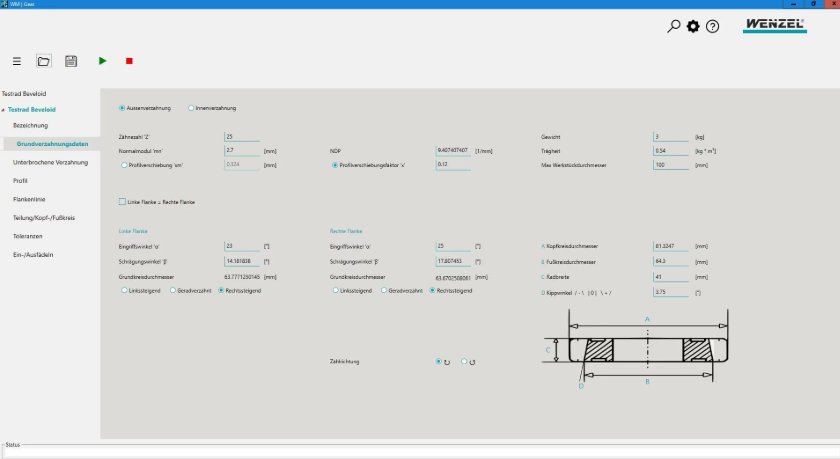This screenshot has height=459, width=840.
Task: Go to the Toleranzen section
Action: [29, 236]
